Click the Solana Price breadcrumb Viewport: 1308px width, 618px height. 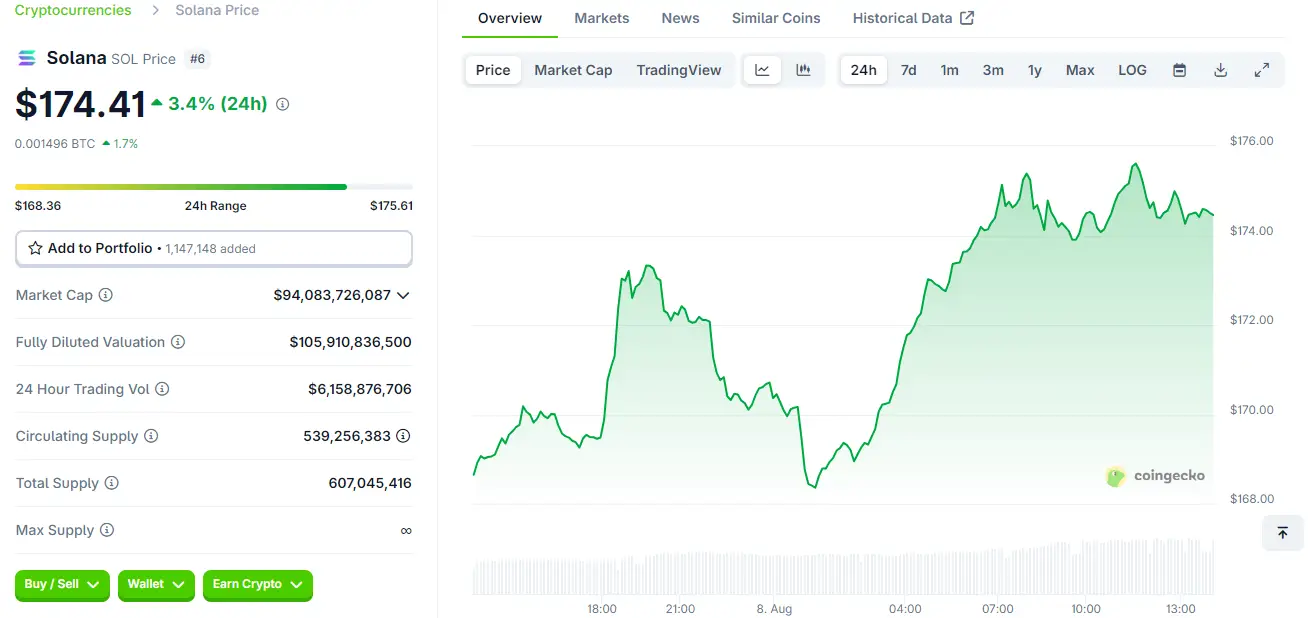(x=217, y=10)
